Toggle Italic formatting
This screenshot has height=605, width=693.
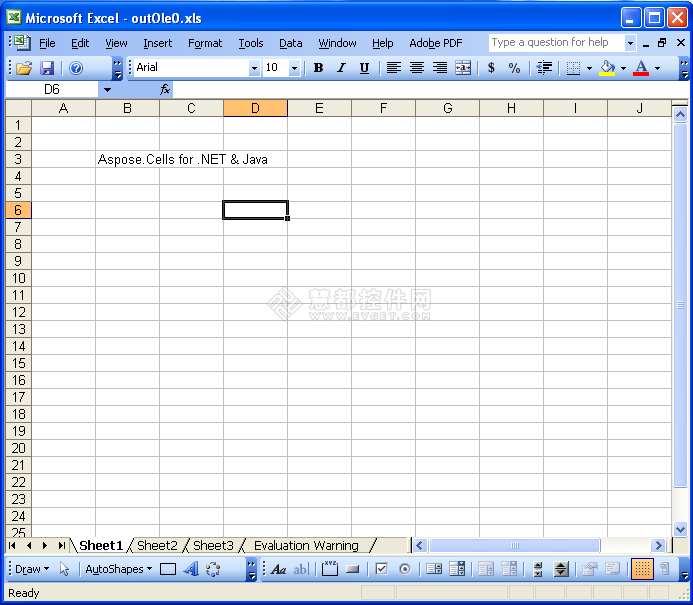[x=341, y=68]
